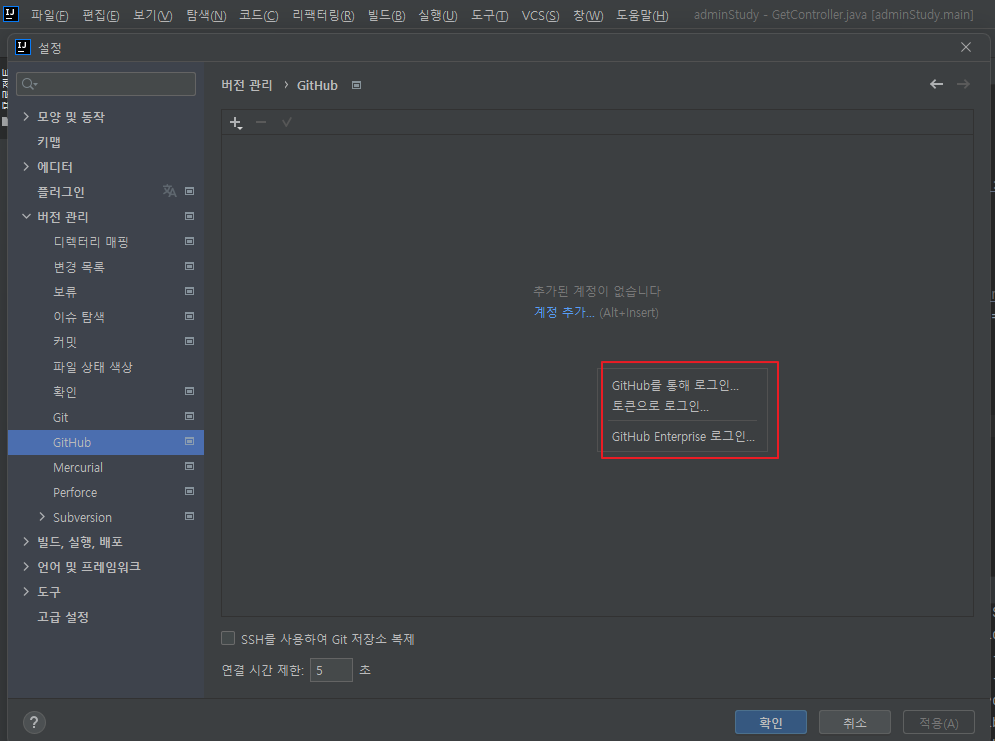Click the project icon beside 이슈 탐색
995x741 pixels.
coord(189,316)
